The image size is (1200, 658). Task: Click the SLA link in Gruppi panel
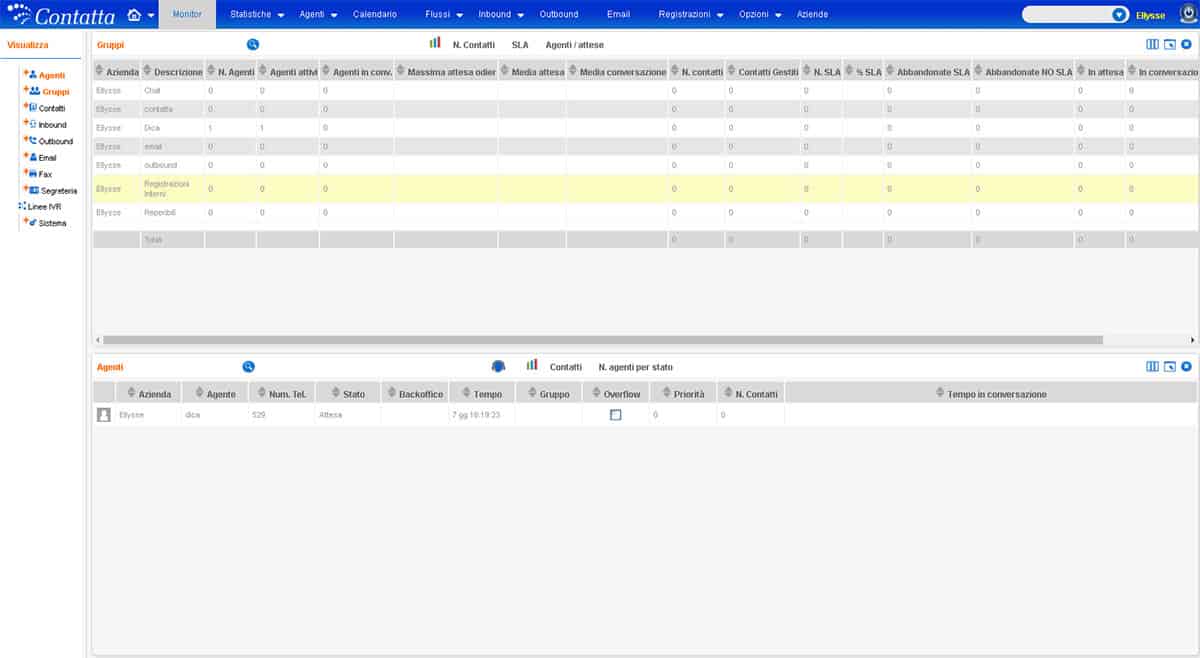click(520, 45)
